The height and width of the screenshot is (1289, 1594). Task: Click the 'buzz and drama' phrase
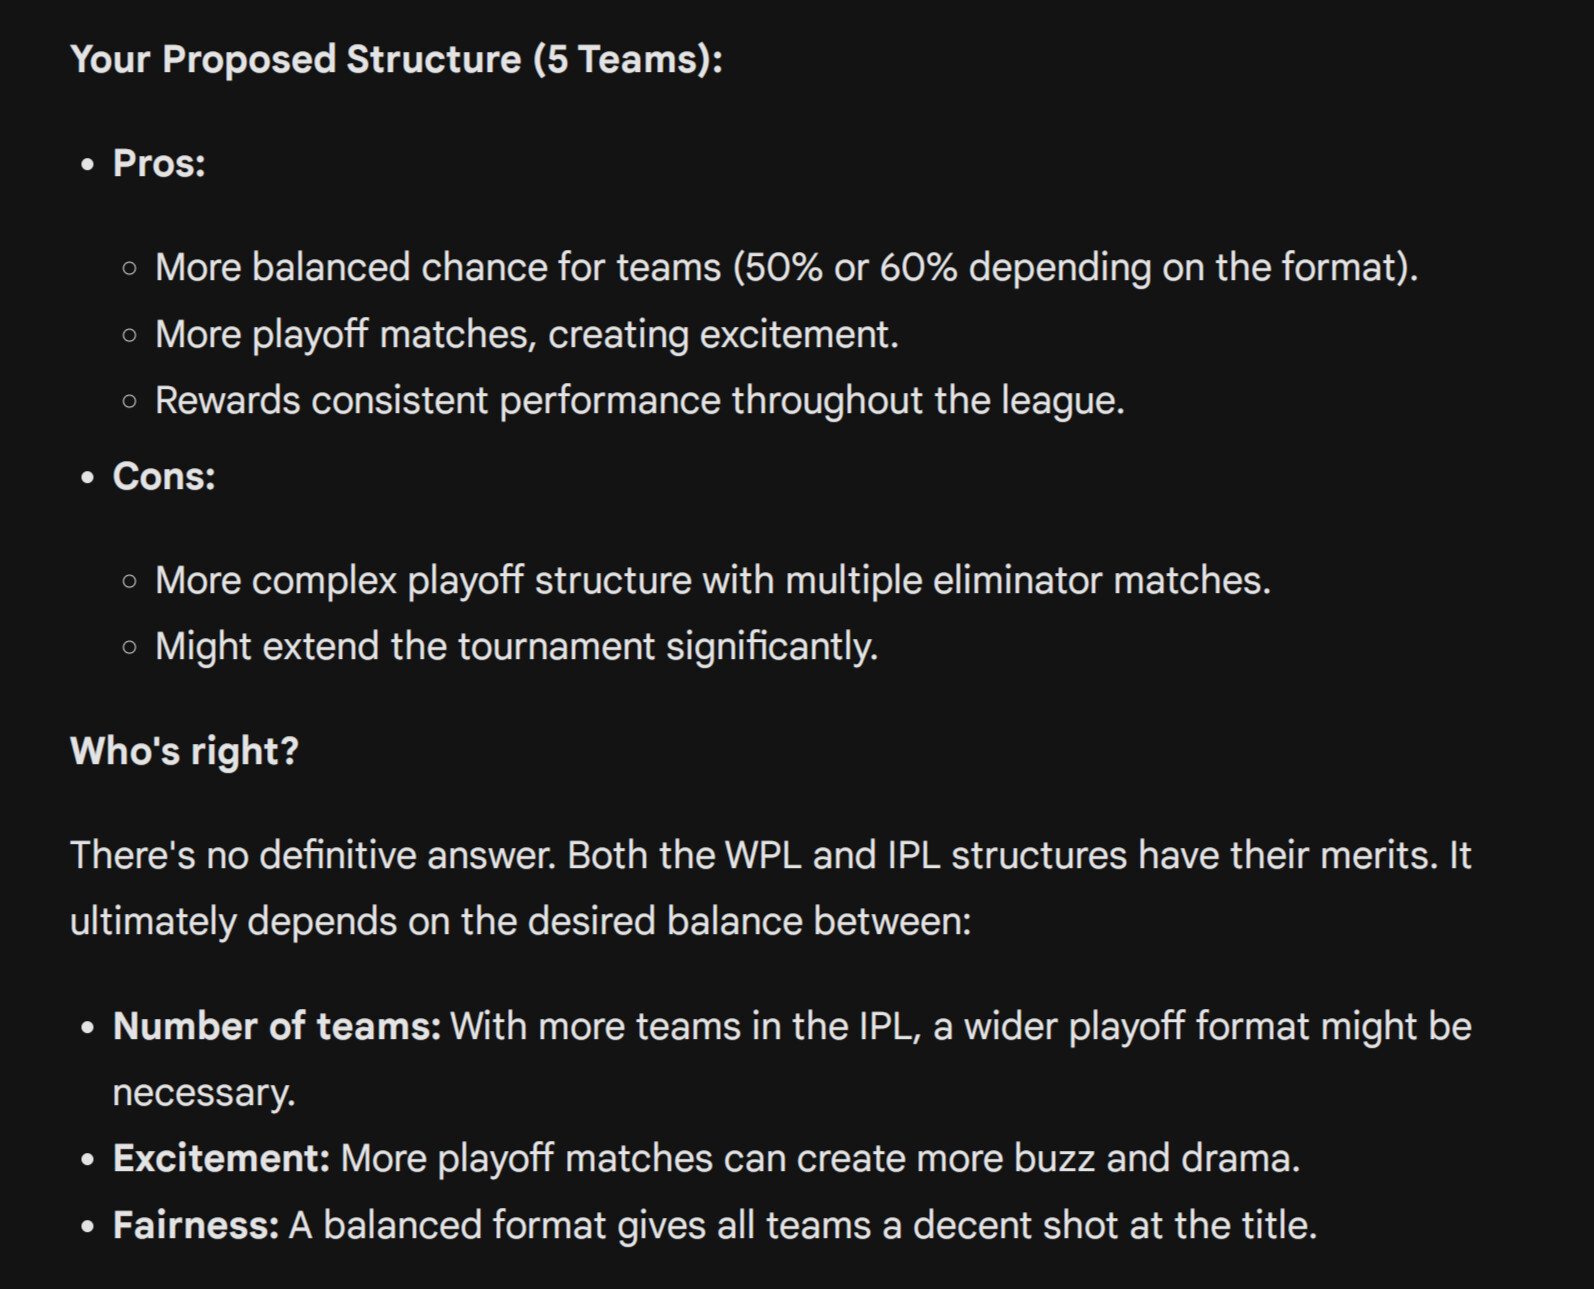[1157, 1159]
